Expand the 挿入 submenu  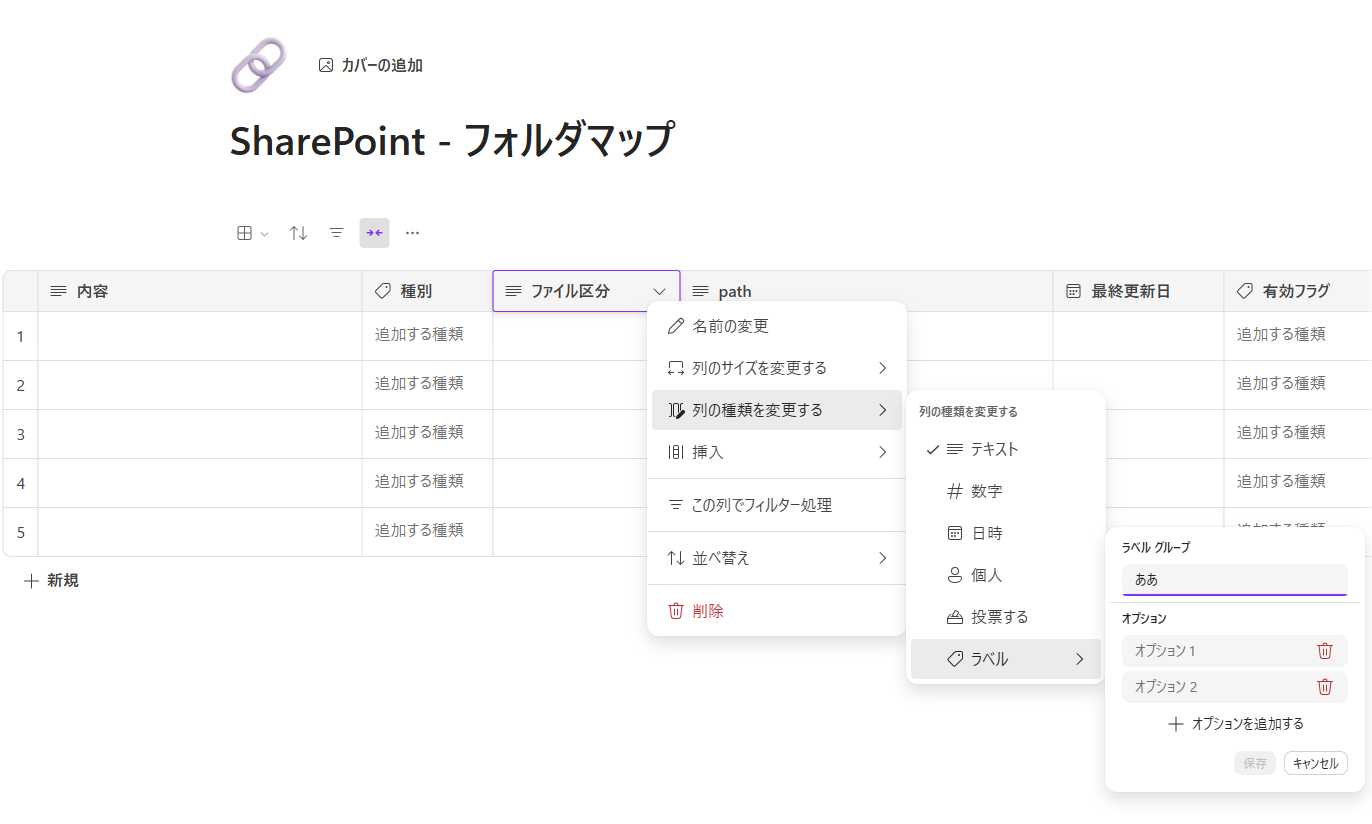click(x=777, y=452)
